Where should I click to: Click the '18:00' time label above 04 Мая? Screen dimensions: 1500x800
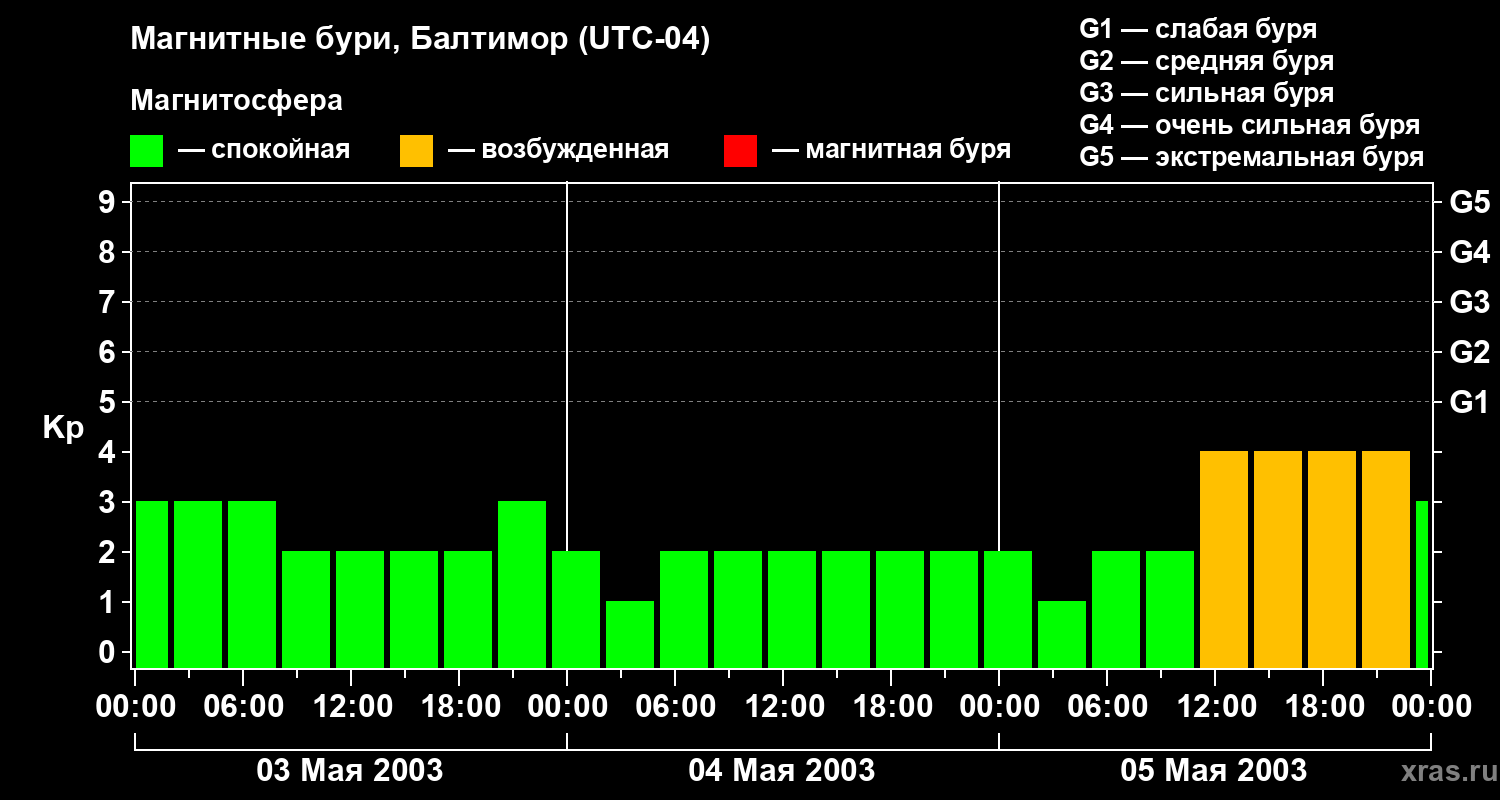[892, 707]
